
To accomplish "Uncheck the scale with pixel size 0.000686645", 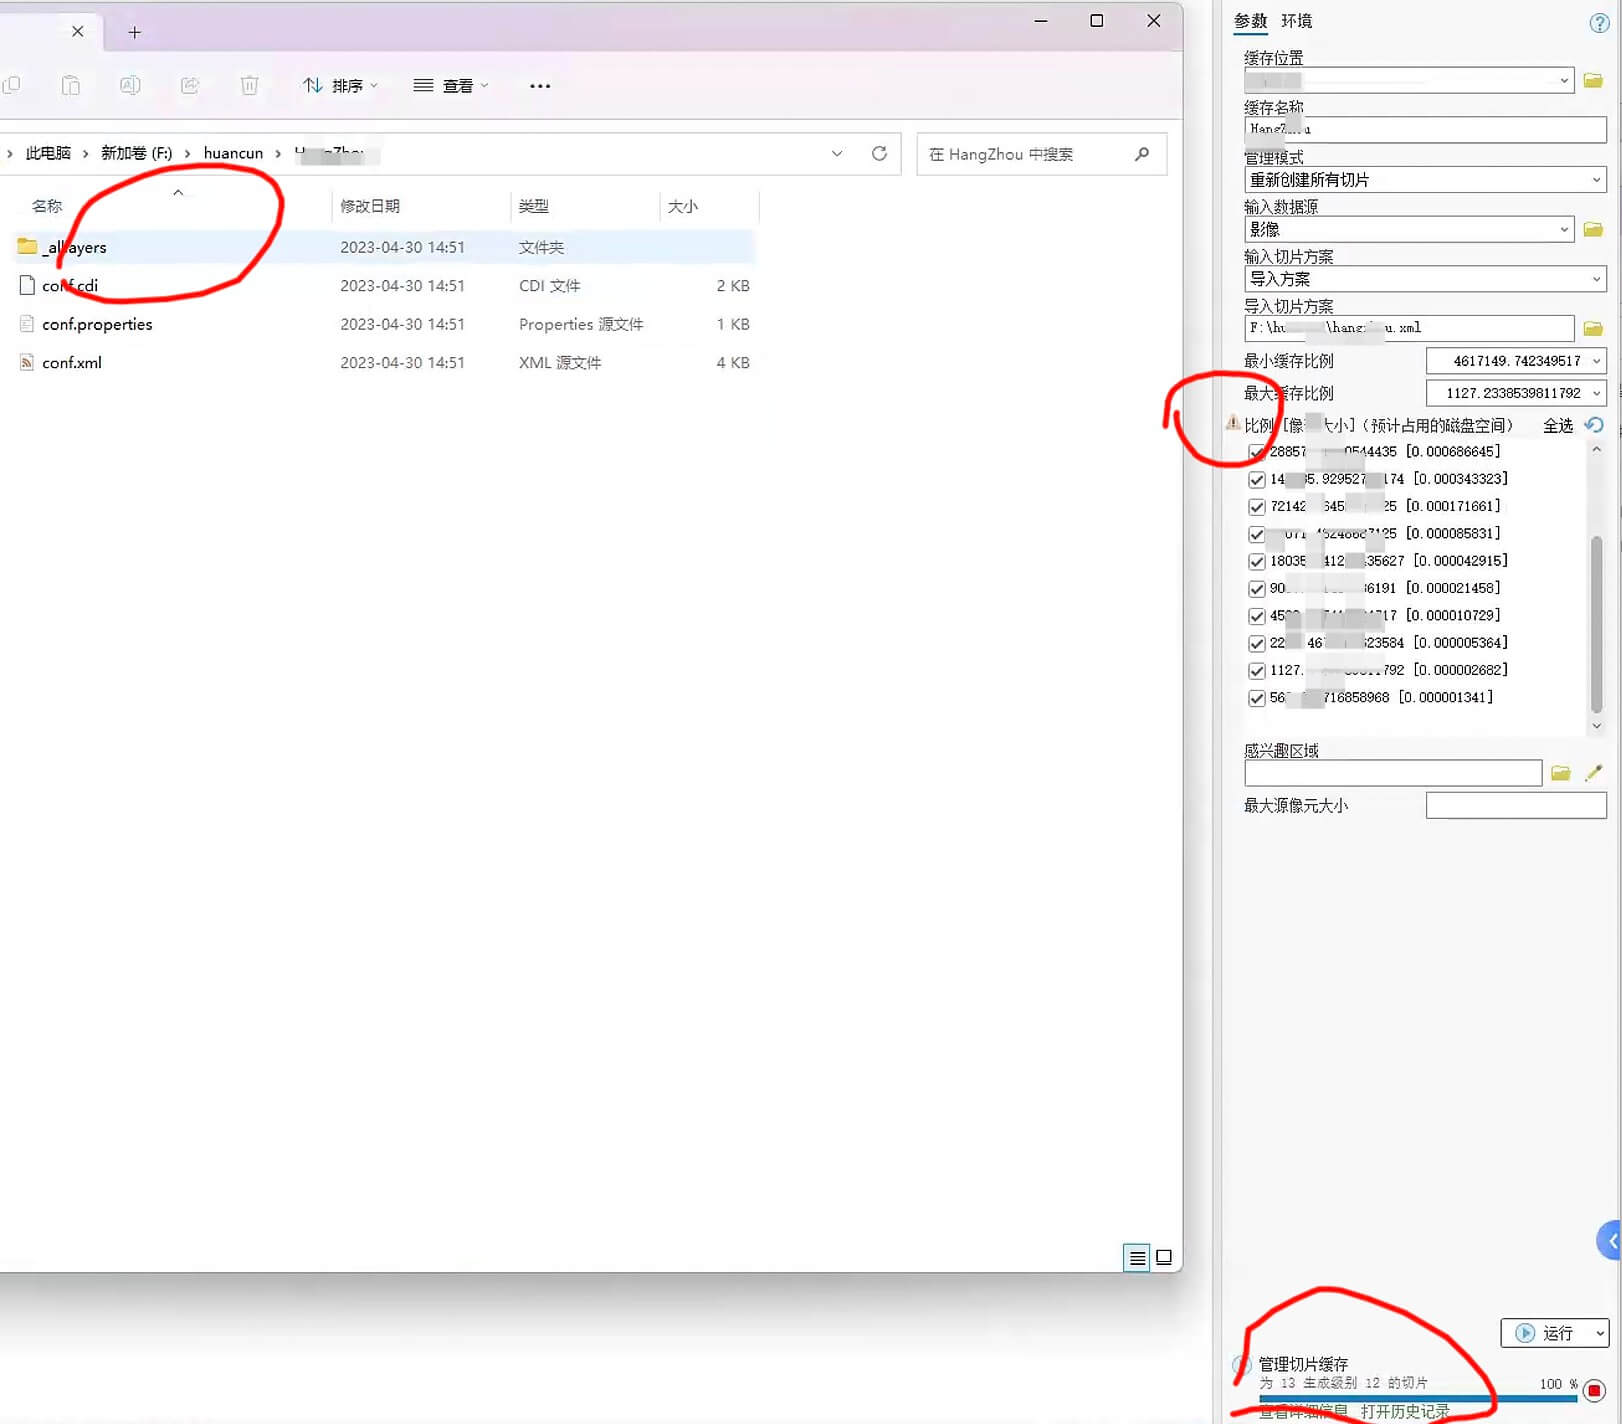I will click(1257, 452).
